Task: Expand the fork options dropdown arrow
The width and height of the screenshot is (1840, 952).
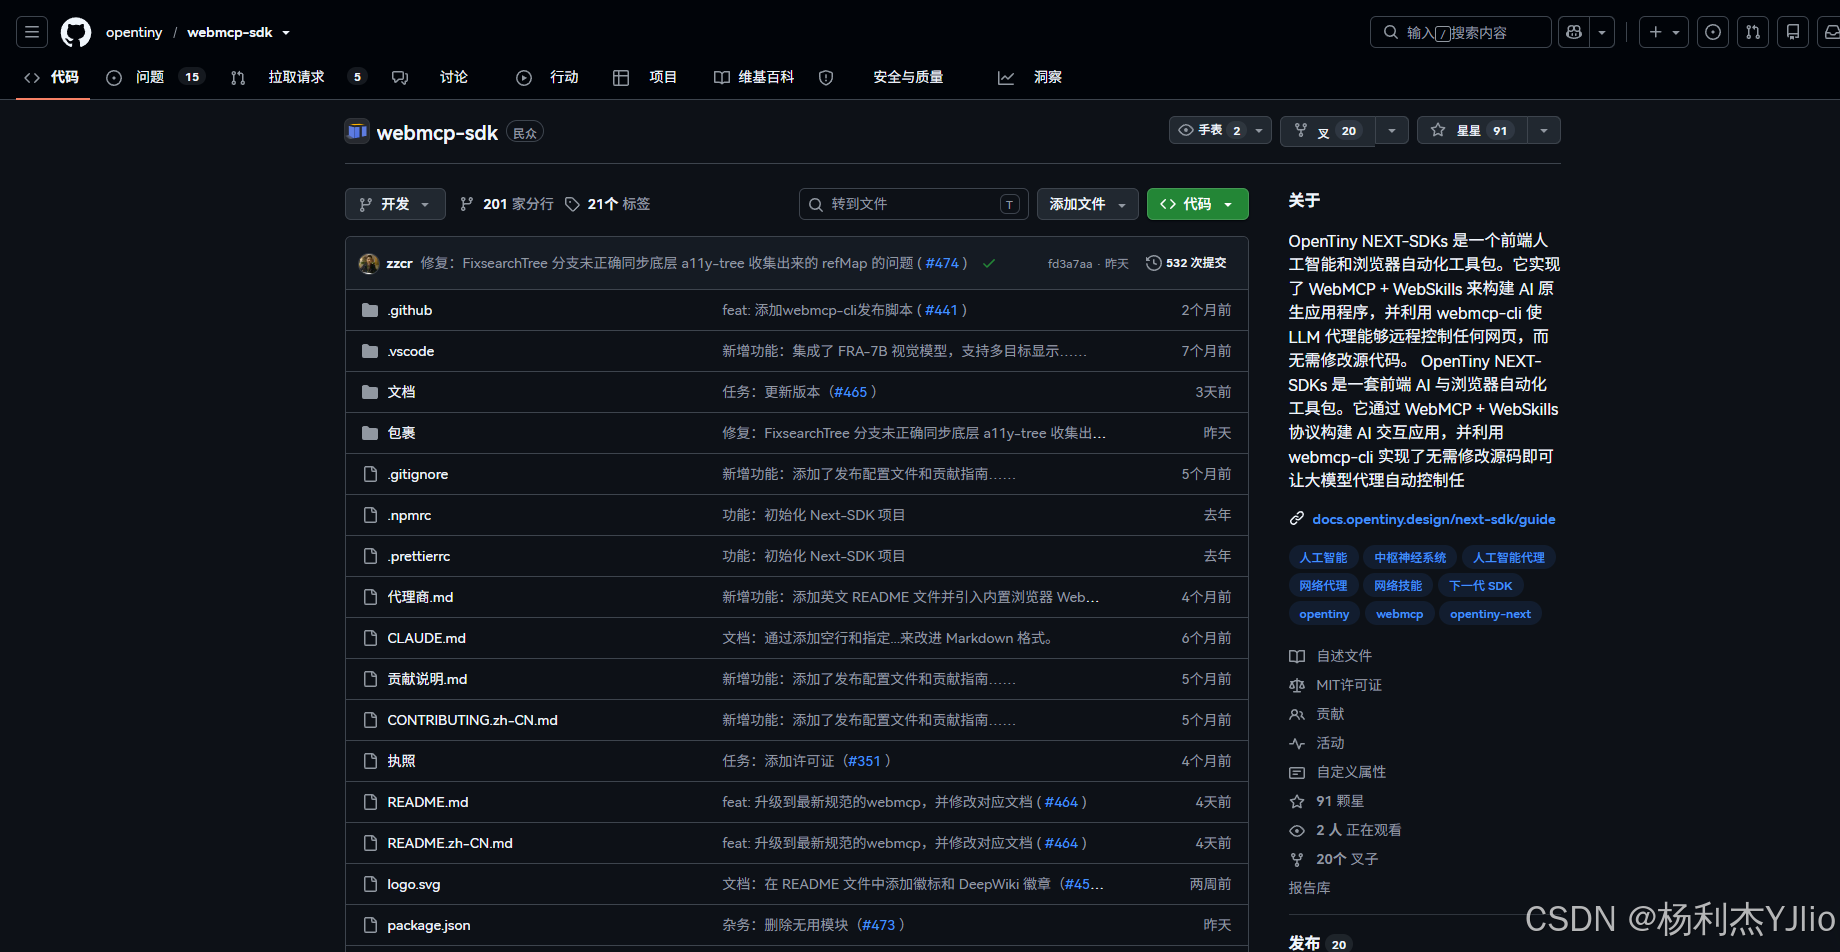Action: pos(1392,131)
